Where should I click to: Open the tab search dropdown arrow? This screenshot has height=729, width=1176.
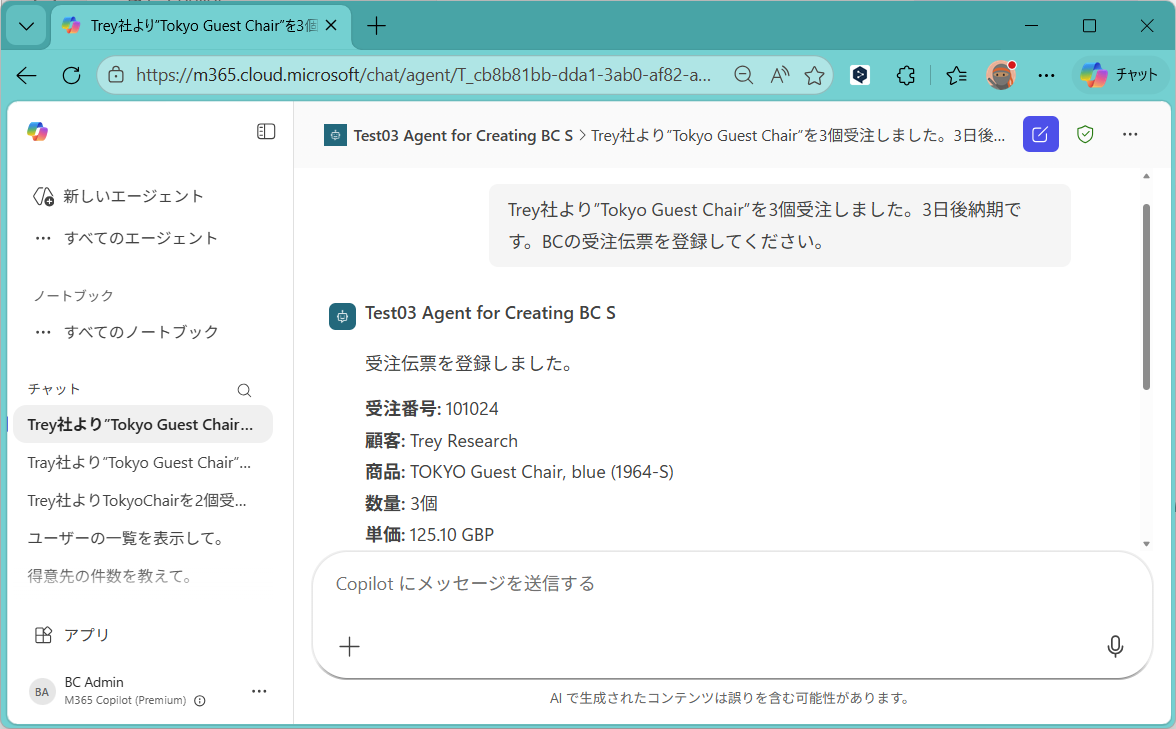point(26,26)
